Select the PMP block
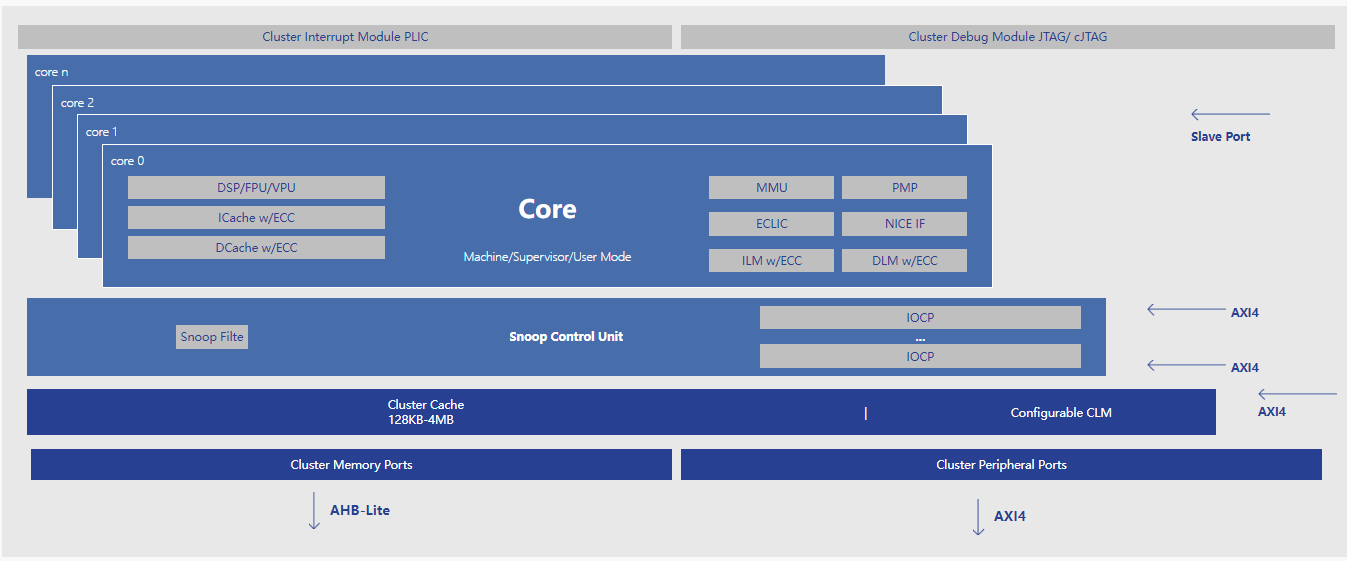Image resolution: width=1347 pixels, height=561 pixels. click(x=904, y=188)
